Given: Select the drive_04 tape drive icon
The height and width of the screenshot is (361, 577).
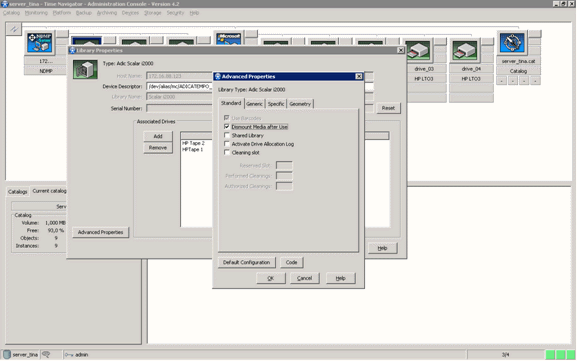Looking at the screenshot, I should (465, 50).
